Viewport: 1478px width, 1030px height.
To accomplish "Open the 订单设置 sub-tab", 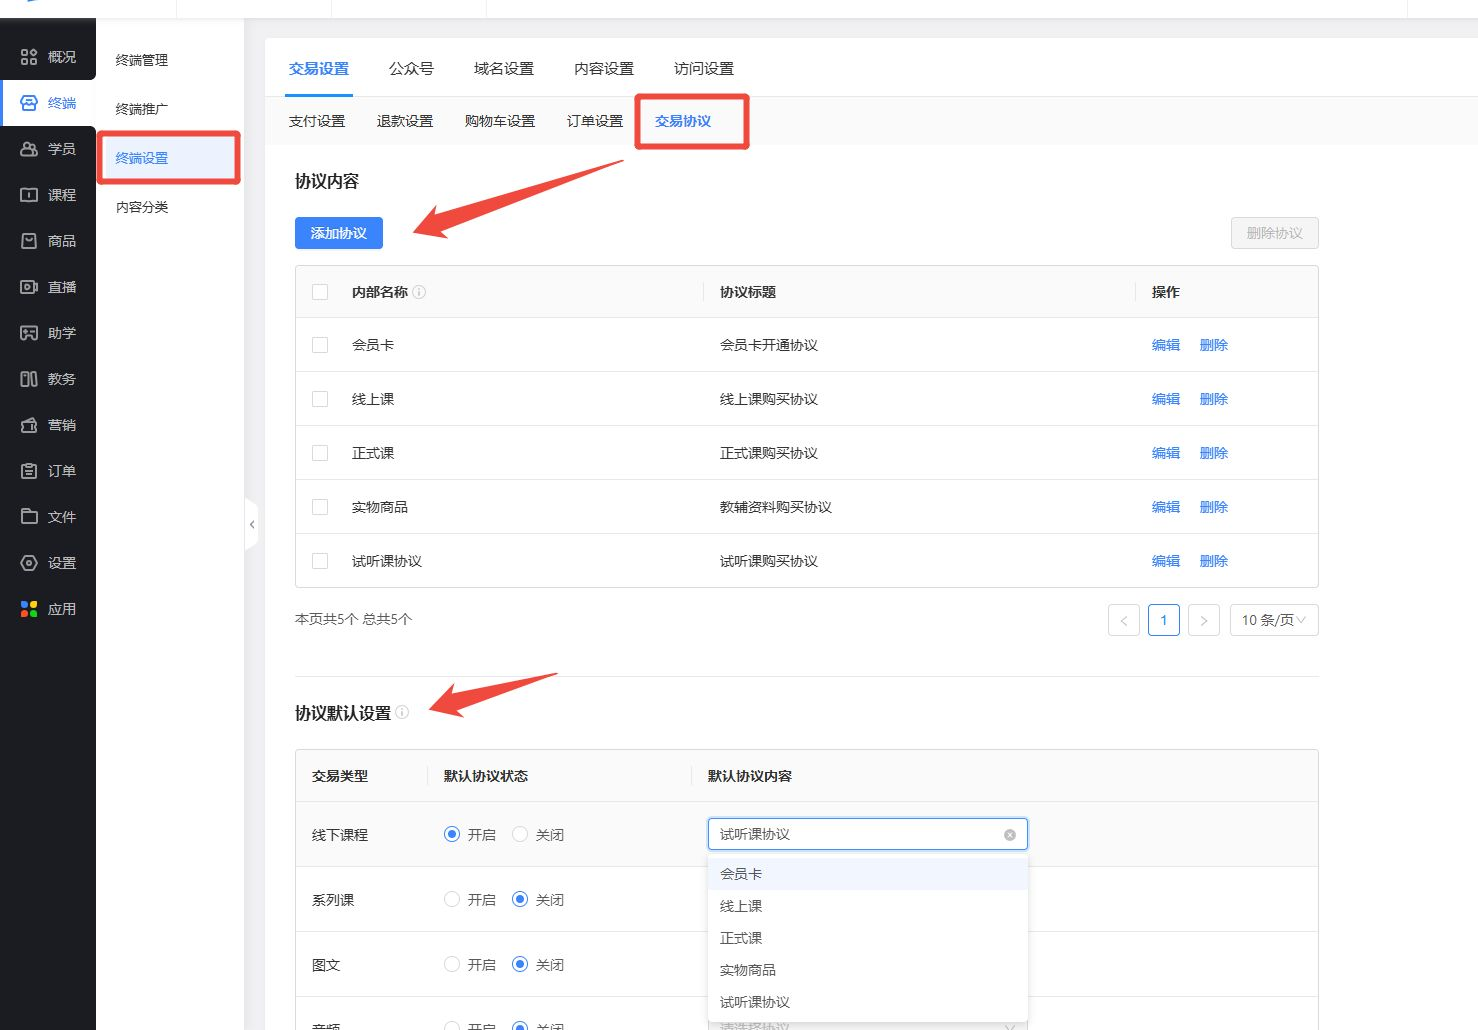I will tap(594, 121).
